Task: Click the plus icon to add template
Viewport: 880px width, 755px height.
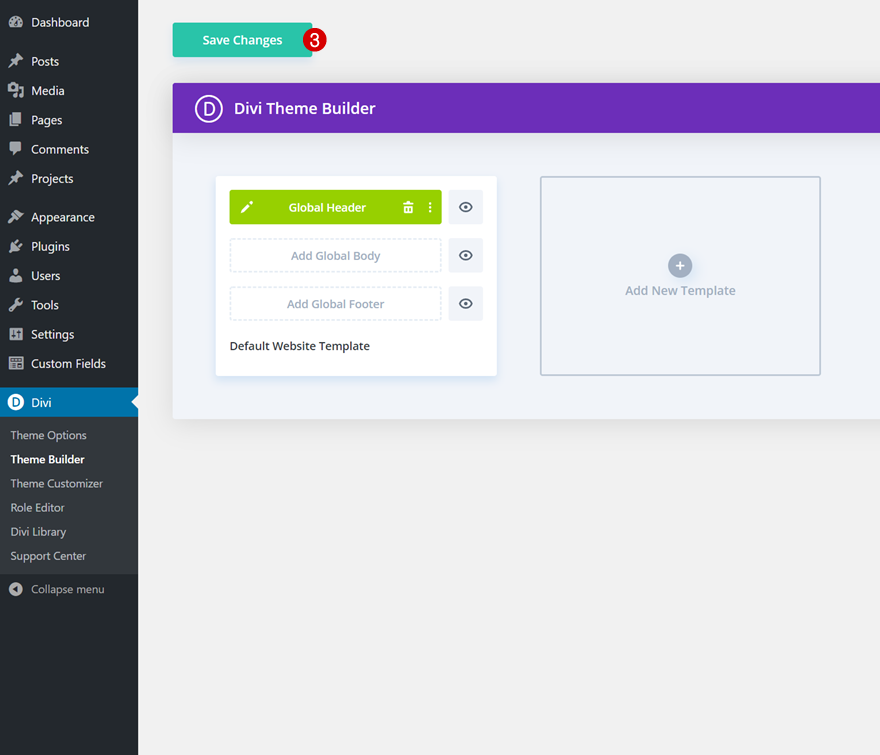Action: coord(680,266)
